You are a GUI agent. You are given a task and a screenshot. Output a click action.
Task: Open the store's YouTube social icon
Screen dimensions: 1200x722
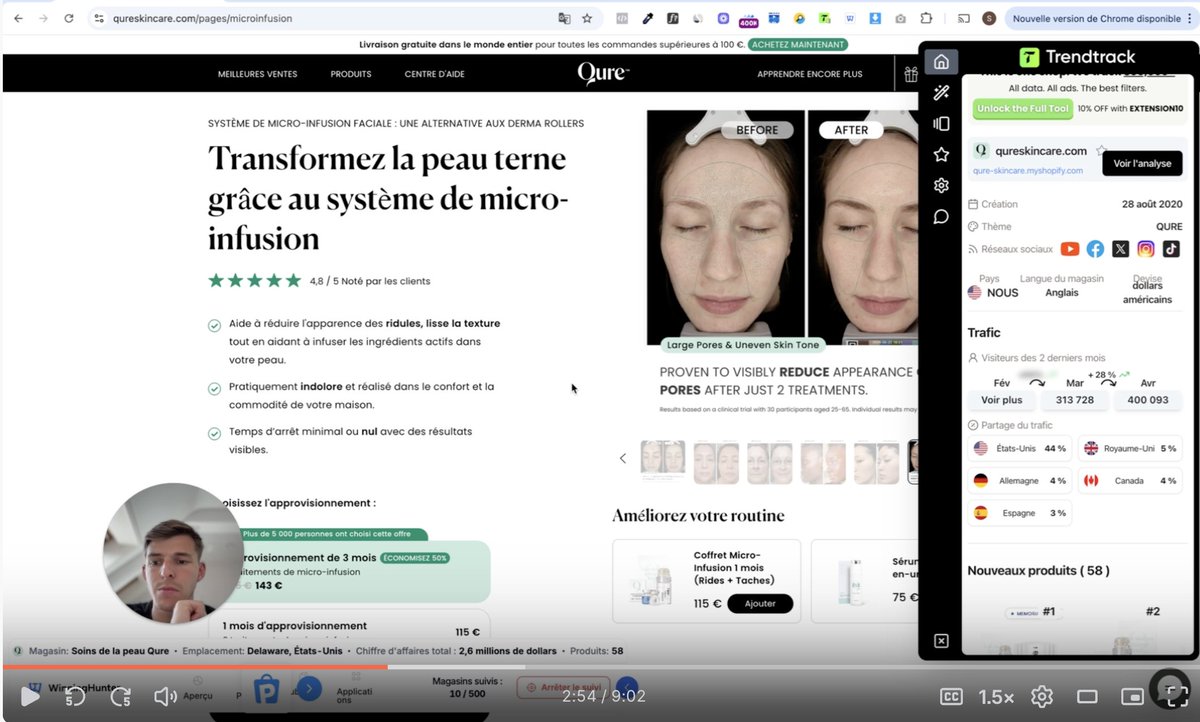coord(1070,249)
